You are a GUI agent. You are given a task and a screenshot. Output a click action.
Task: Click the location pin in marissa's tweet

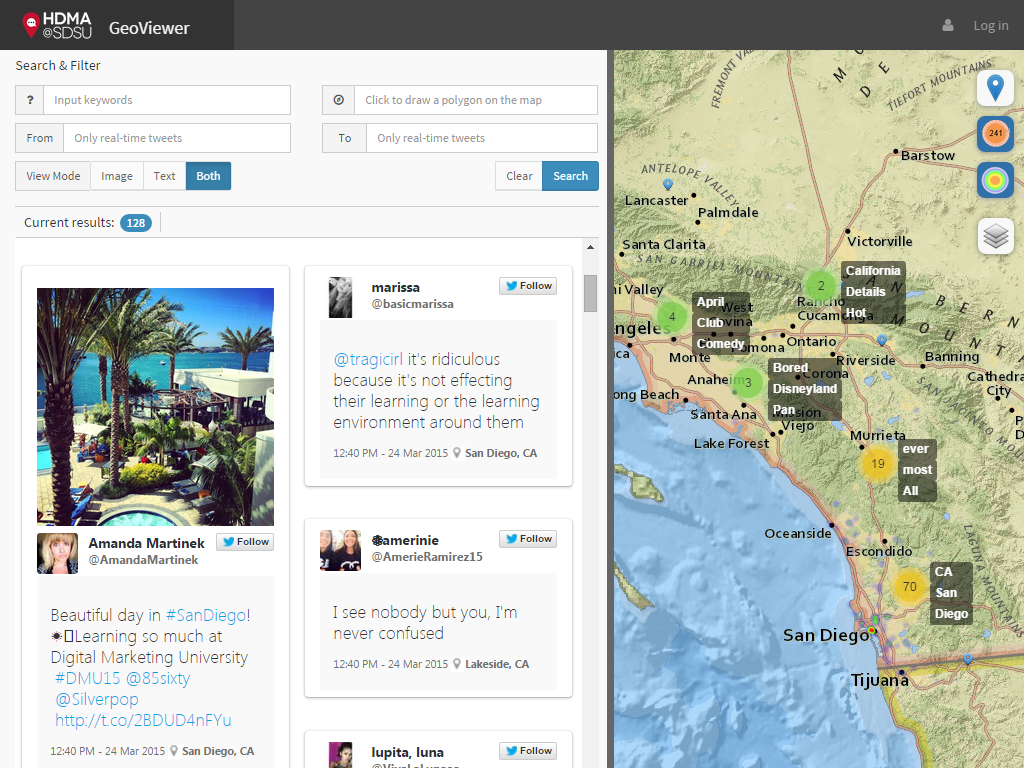coord(457,453)
